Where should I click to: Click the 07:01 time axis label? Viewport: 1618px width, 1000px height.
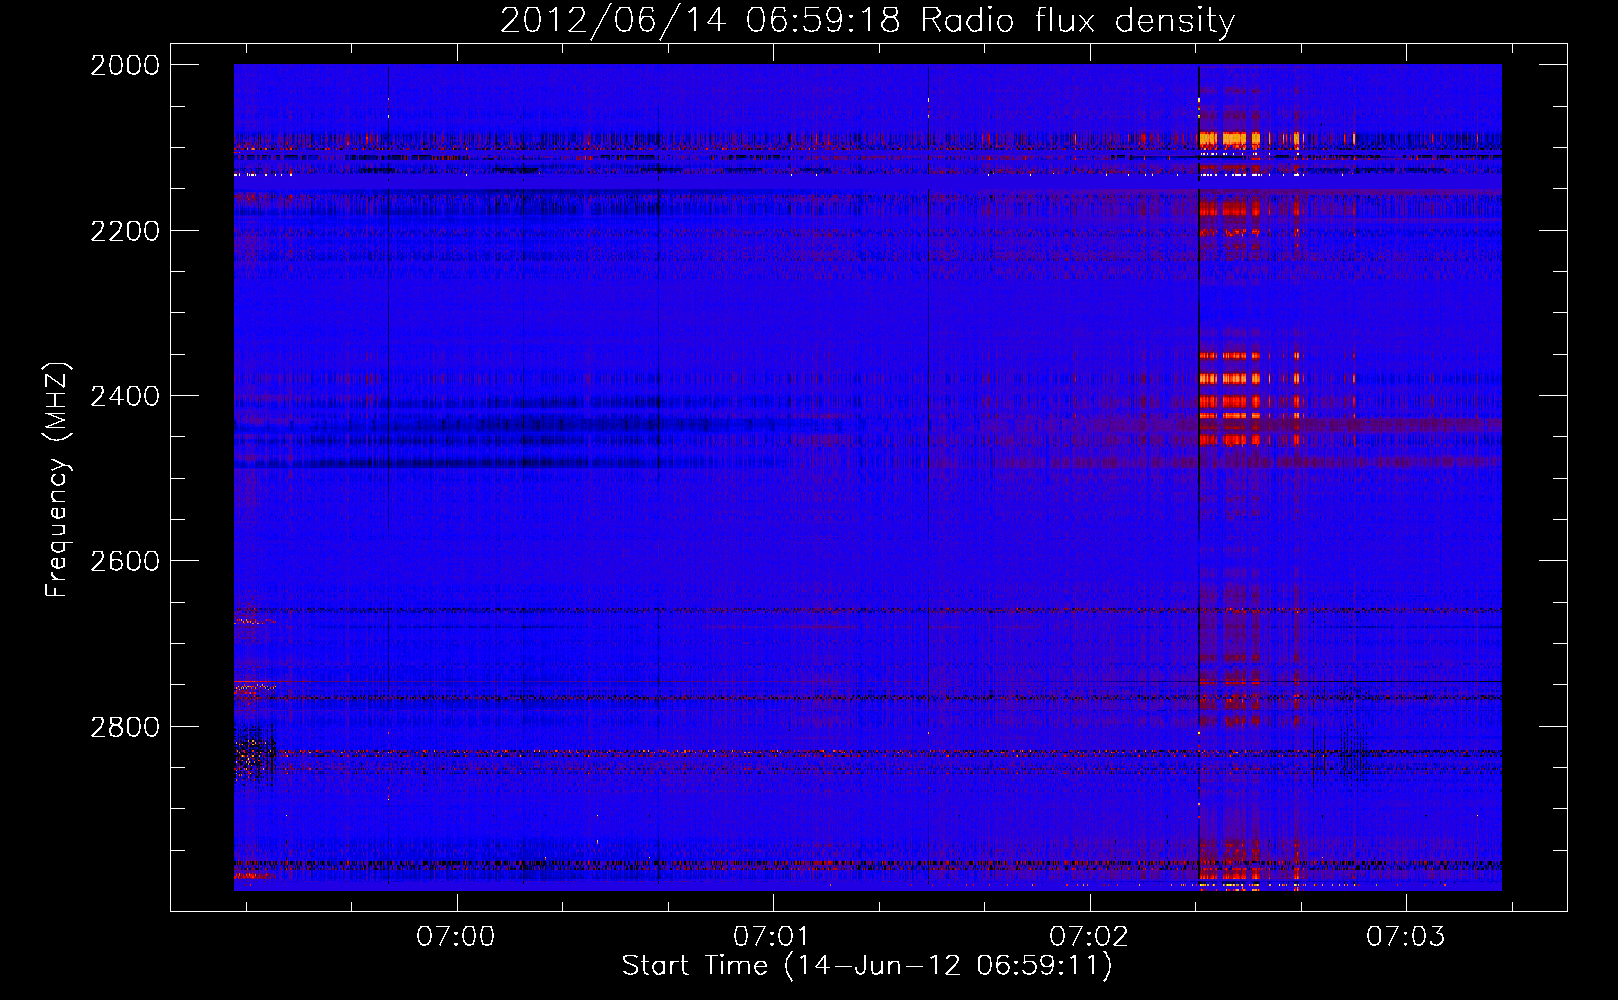pyautogui.click(x=772, y=936)
